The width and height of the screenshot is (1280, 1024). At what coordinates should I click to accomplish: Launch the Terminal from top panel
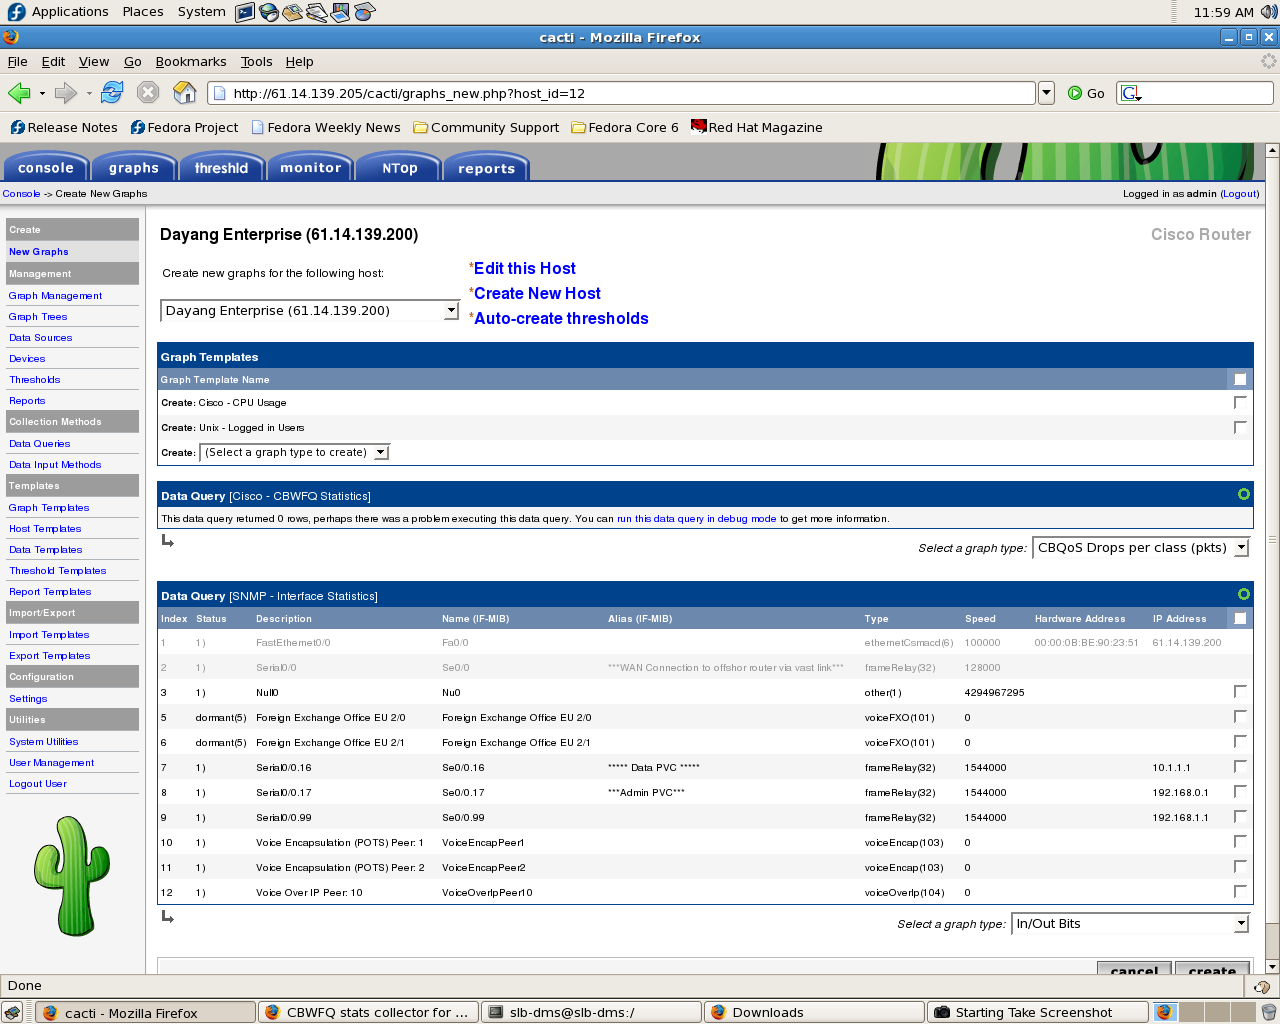(245, 12)
